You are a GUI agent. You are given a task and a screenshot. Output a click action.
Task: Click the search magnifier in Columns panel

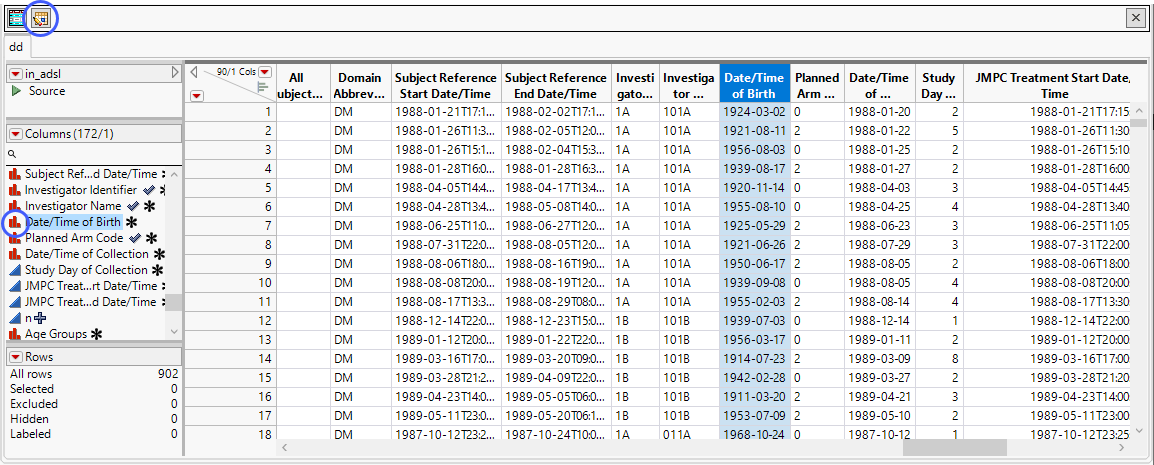click(x=13, y=154)
